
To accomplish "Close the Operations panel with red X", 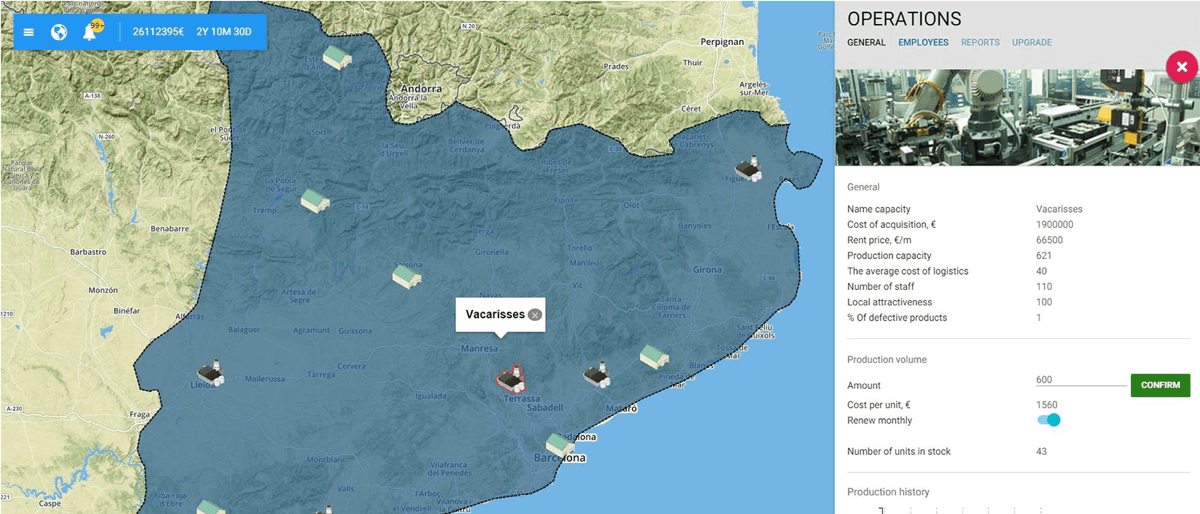I will [1182, 67].
